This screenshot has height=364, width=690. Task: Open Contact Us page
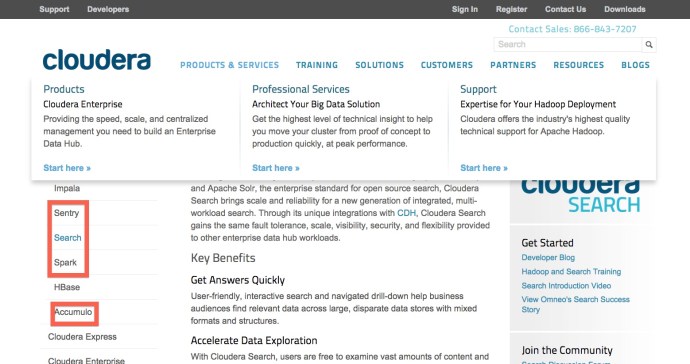[x=565, y=9]
